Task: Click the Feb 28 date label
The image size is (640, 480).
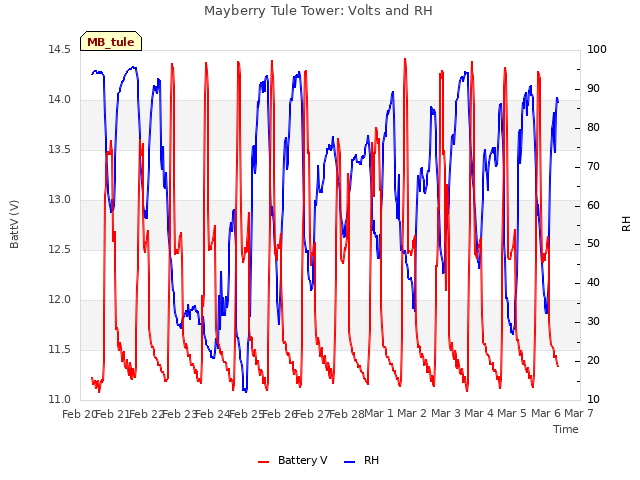Action: coord(346,414)
